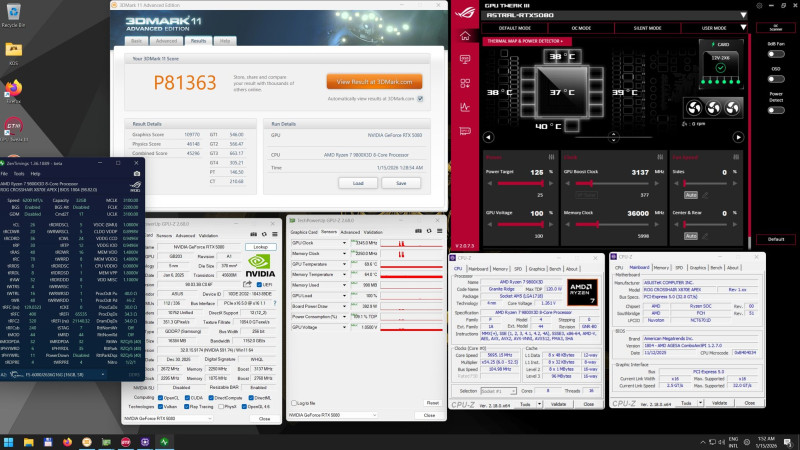Toggle the UEFI checkbox in GPU-Z

259,285
